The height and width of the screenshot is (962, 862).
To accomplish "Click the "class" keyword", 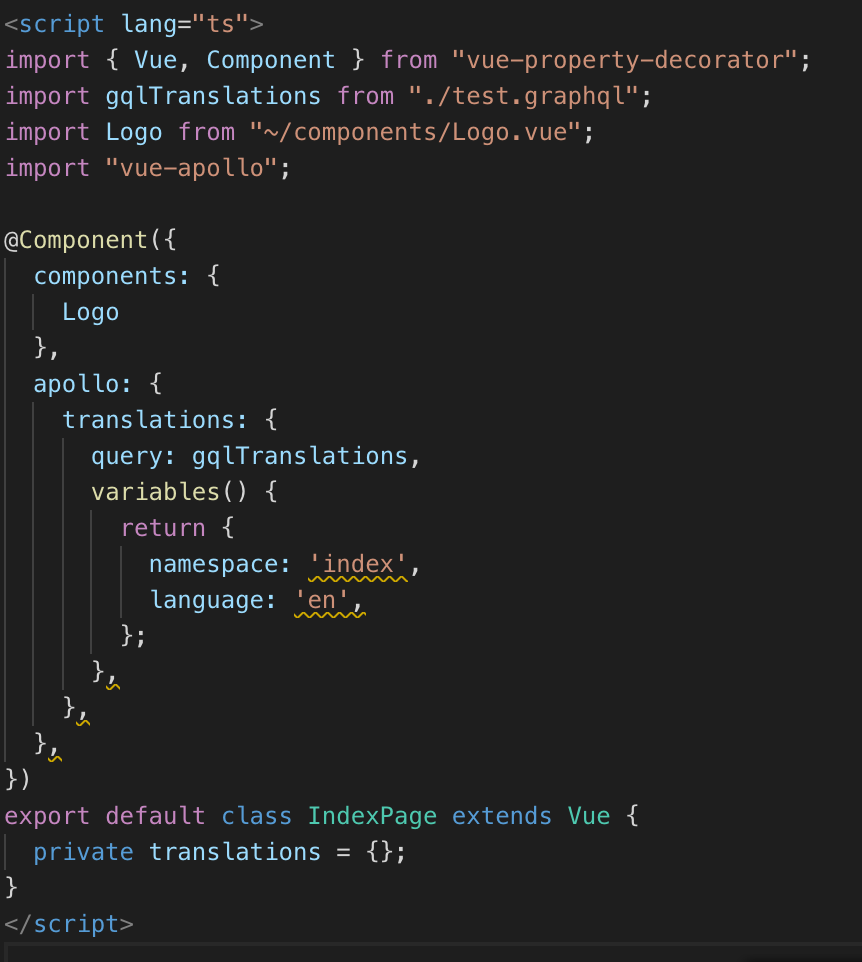I will point(256,816).
